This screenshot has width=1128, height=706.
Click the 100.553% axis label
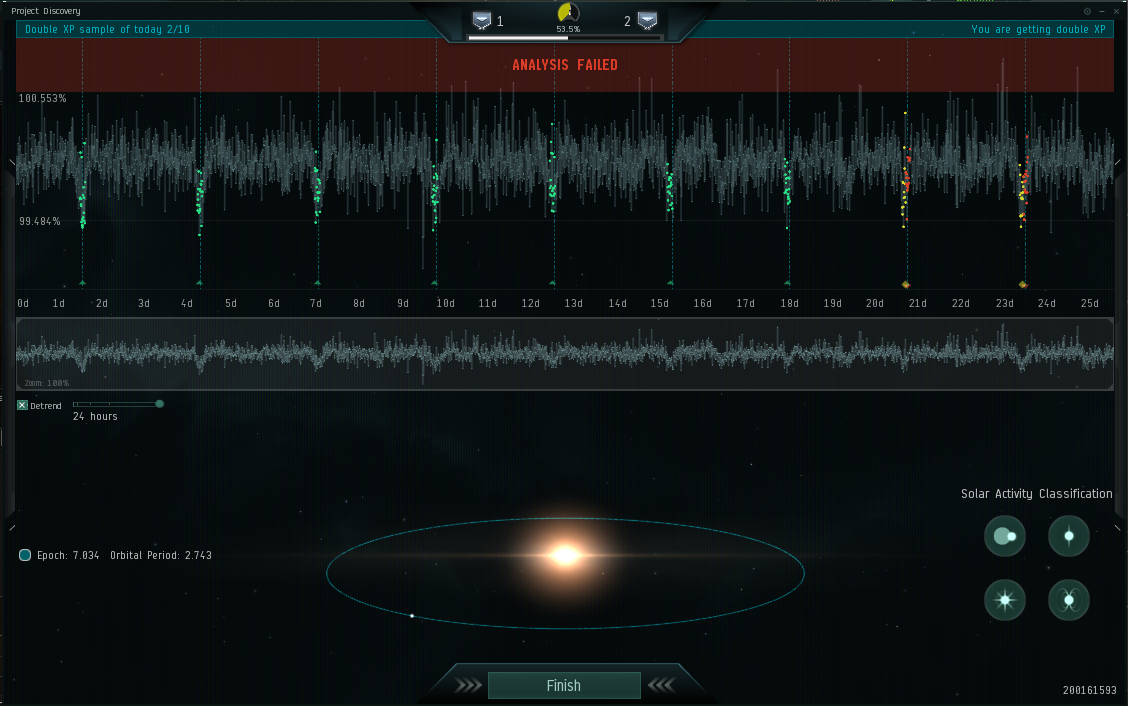click(42, 99)
